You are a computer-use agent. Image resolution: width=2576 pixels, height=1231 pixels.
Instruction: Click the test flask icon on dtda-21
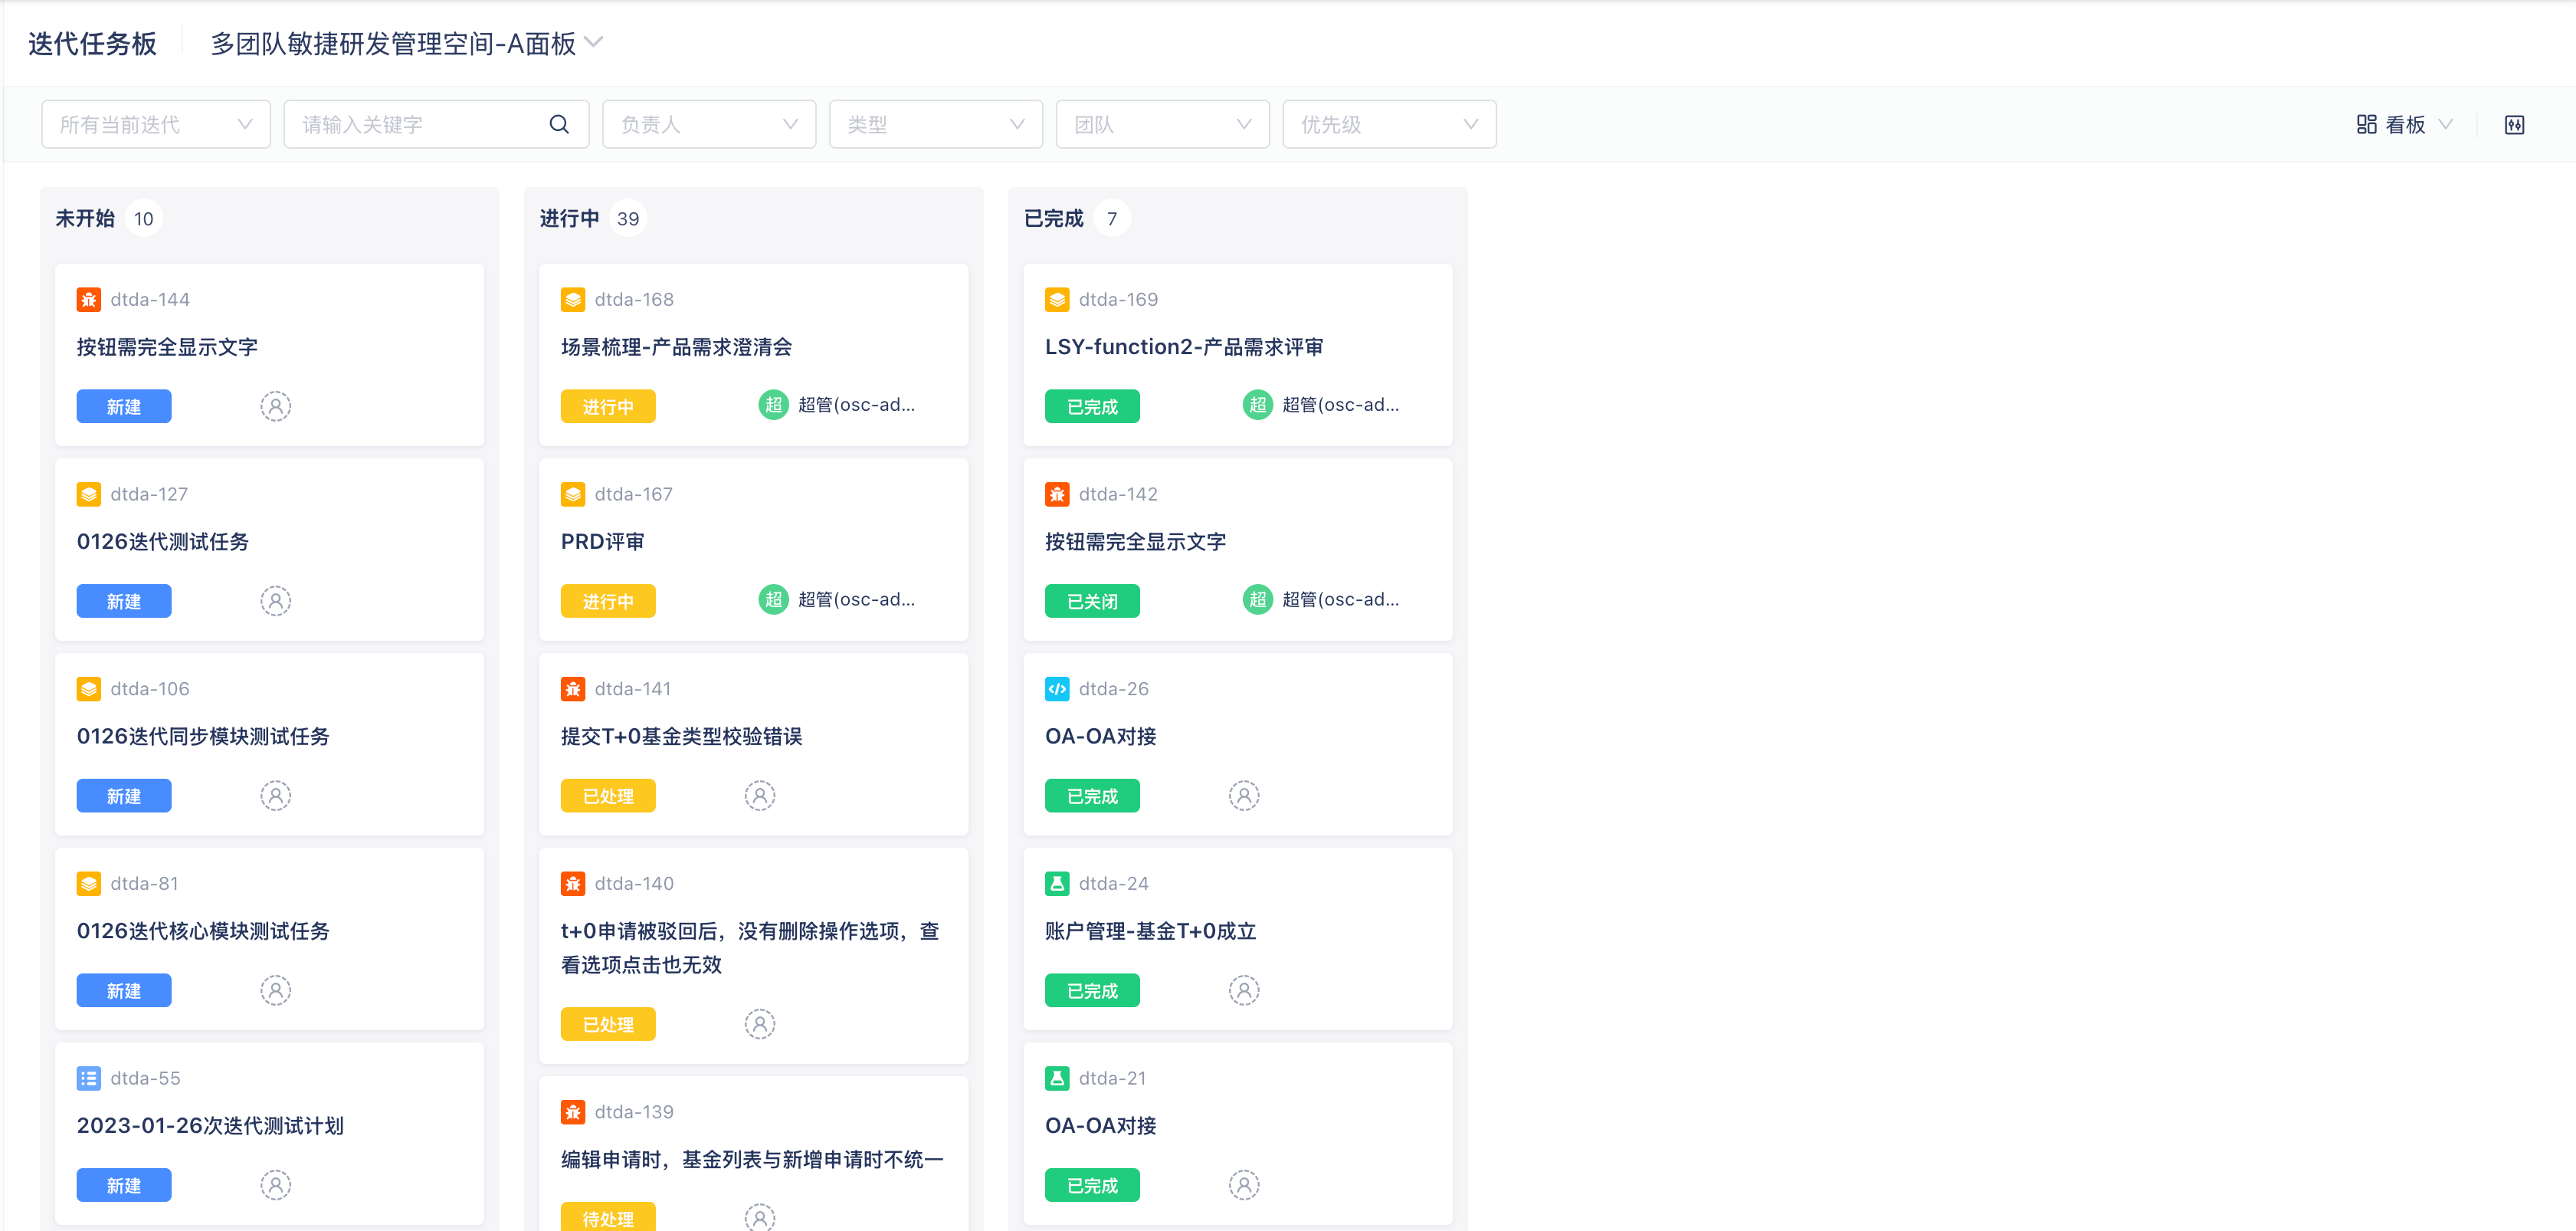(x=1057, y=1078)
